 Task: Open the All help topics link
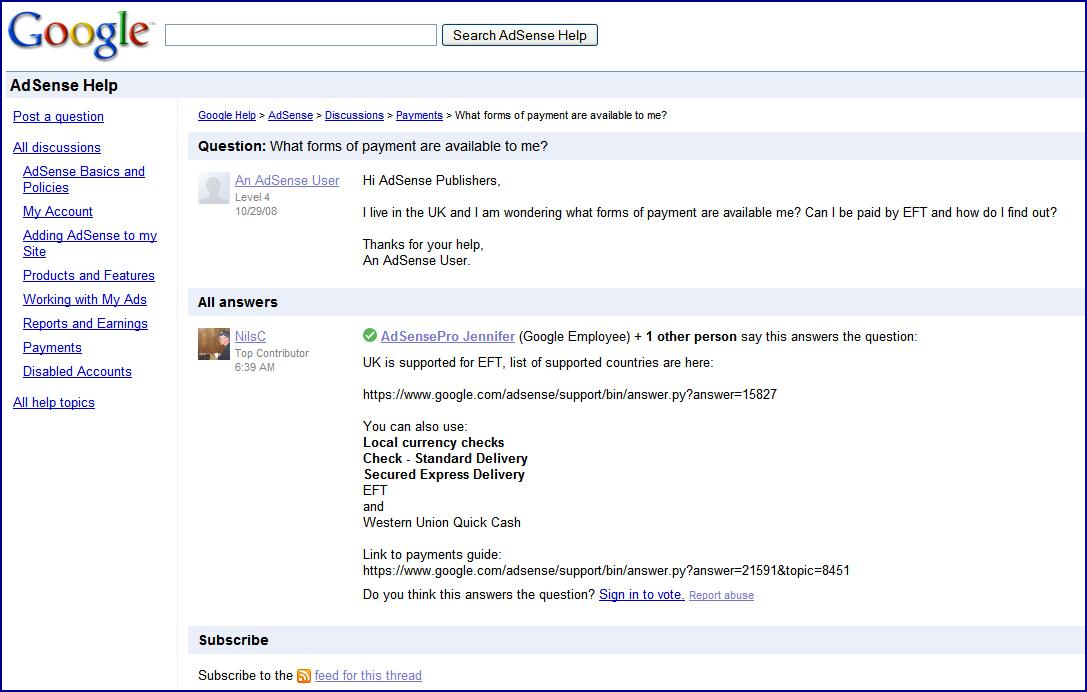coord(53,403)
